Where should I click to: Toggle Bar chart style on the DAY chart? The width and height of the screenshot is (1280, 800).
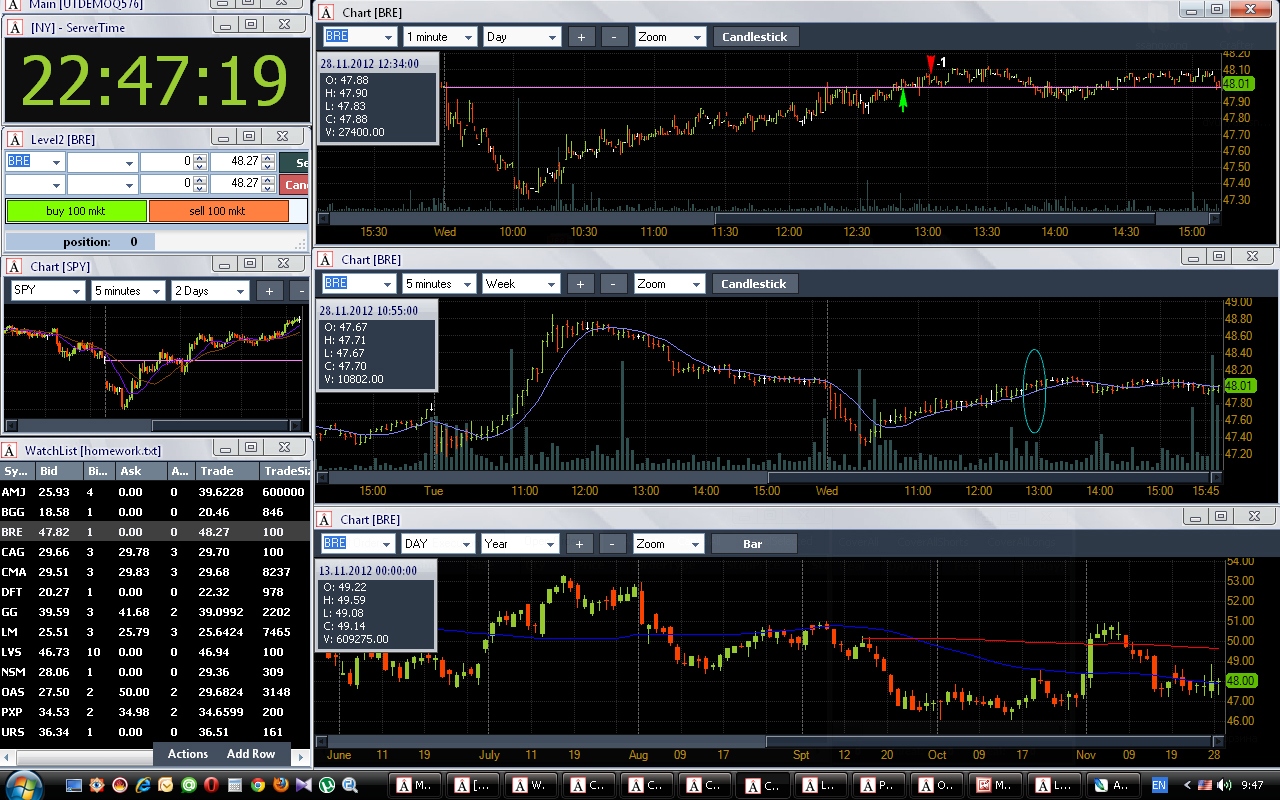click(x=753, y=544)
